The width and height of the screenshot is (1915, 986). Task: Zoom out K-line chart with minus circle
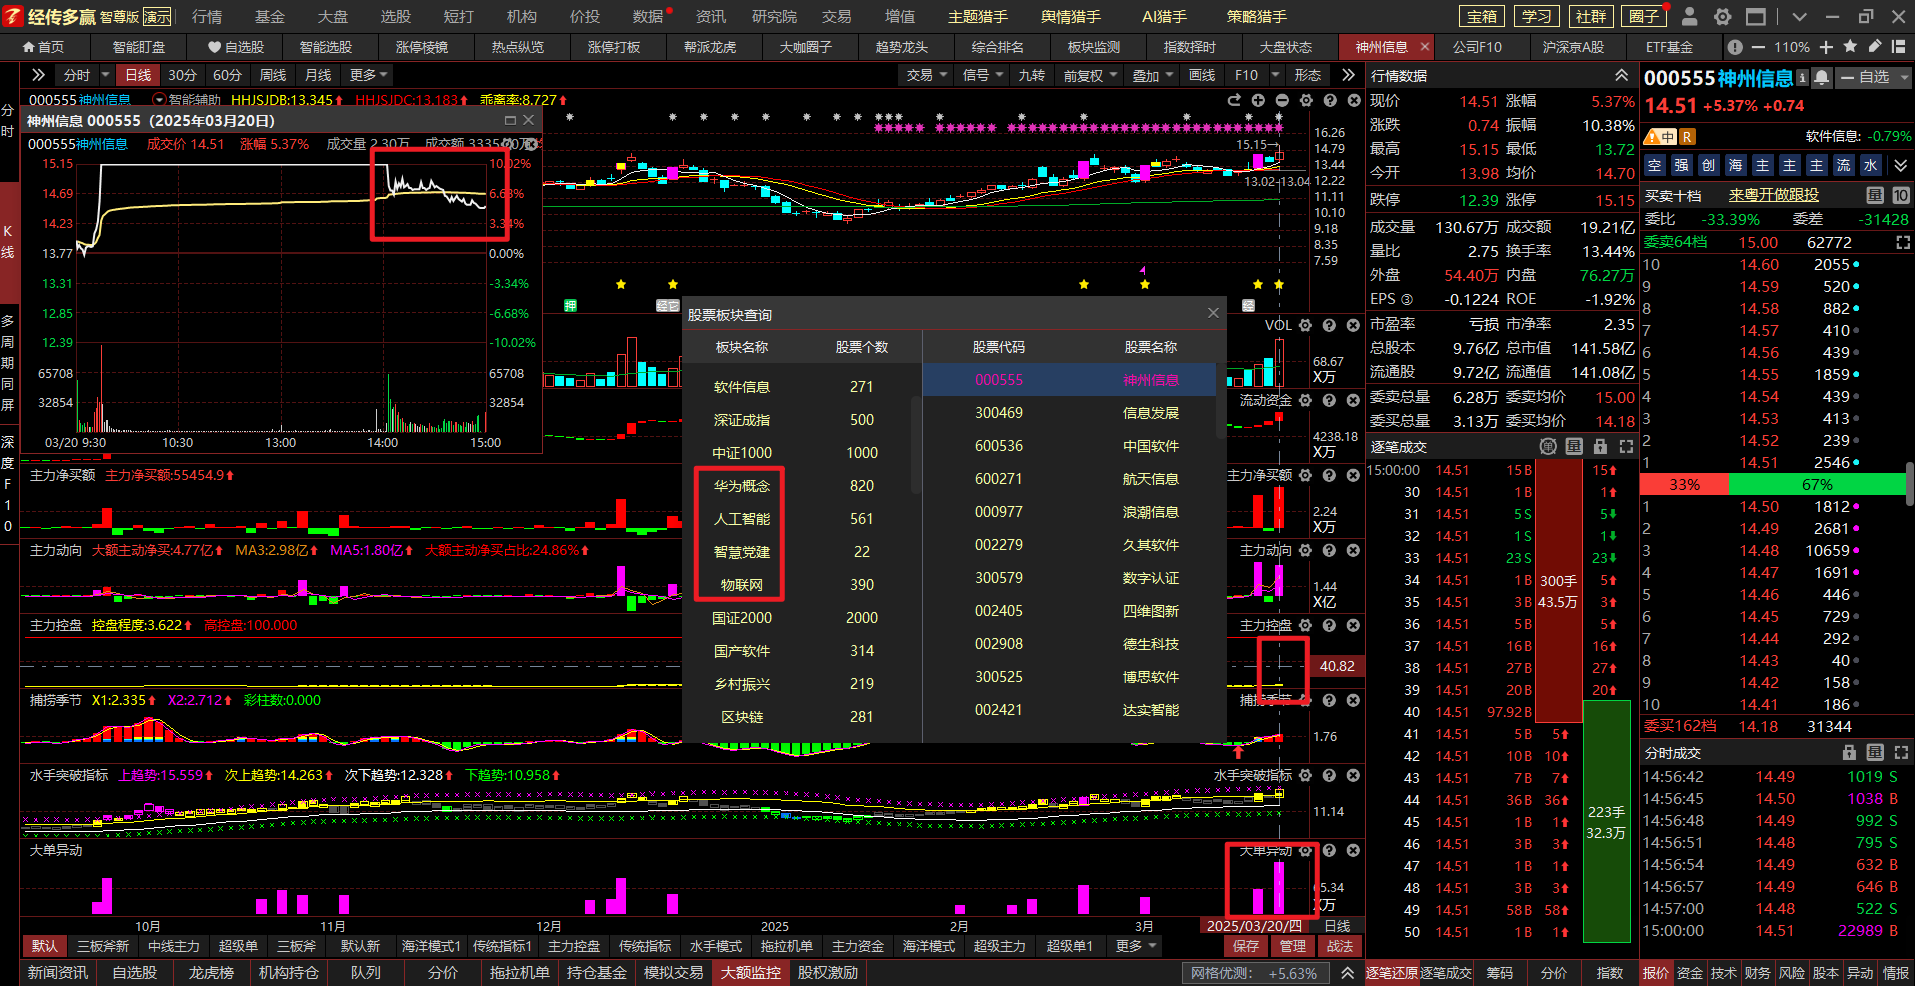coord(1282,100)
